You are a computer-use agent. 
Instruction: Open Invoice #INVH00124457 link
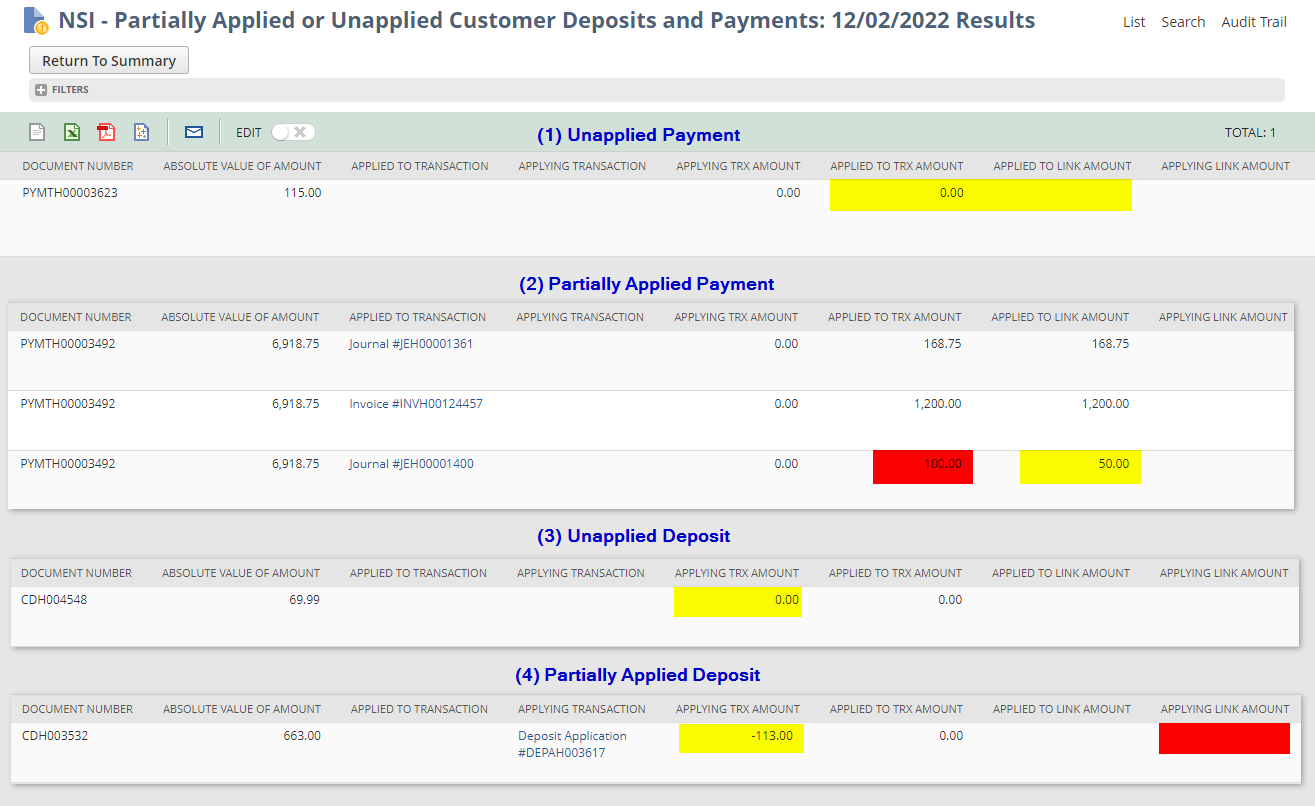point(416,404)
